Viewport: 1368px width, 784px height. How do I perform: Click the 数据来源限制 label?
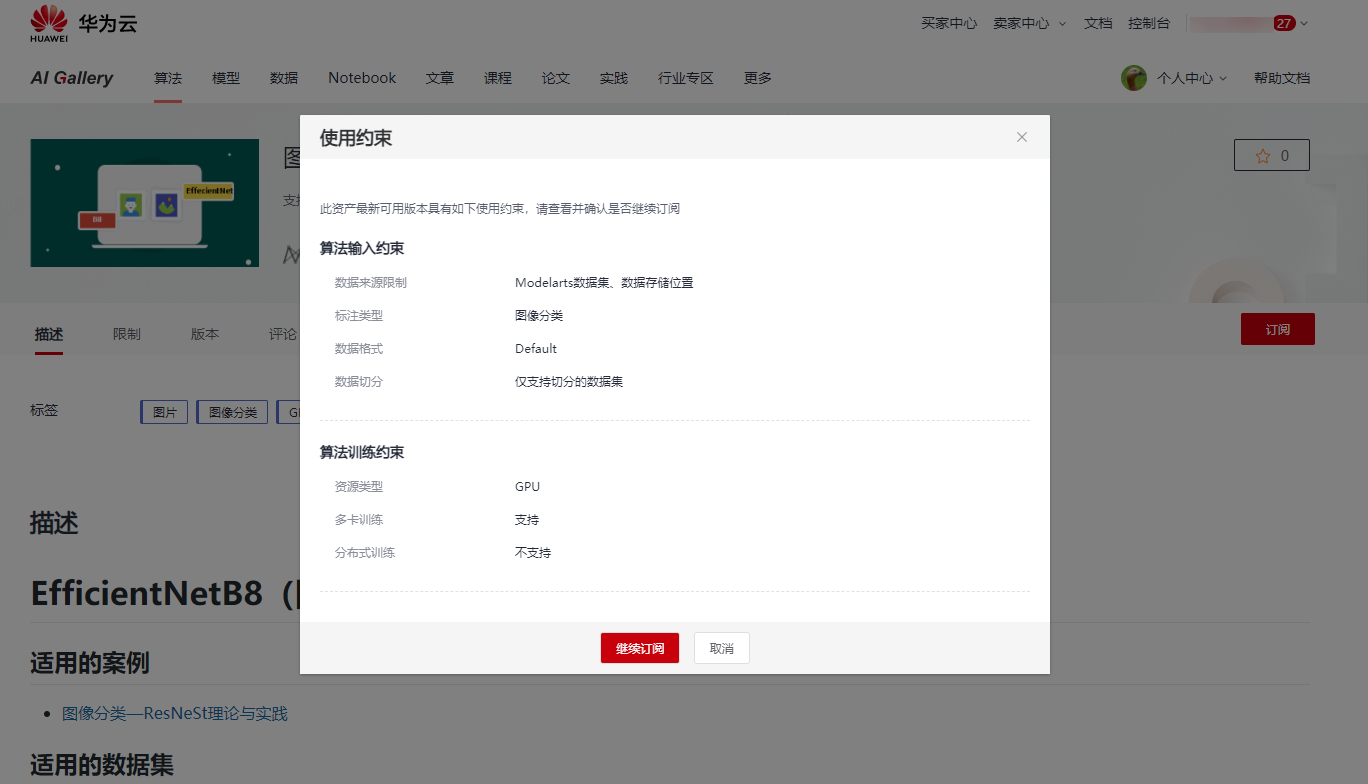[371, 283]
